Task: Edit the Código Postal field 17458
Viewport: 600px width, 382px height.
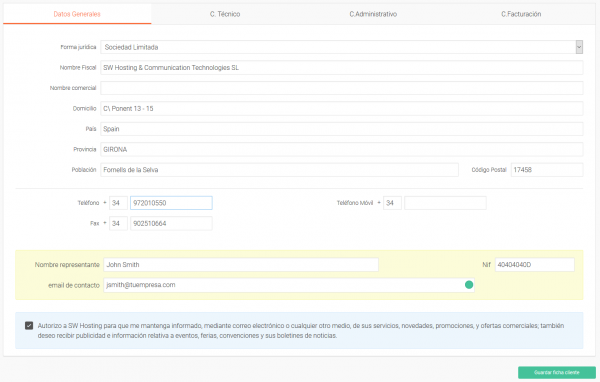Action: coord(547,170)
